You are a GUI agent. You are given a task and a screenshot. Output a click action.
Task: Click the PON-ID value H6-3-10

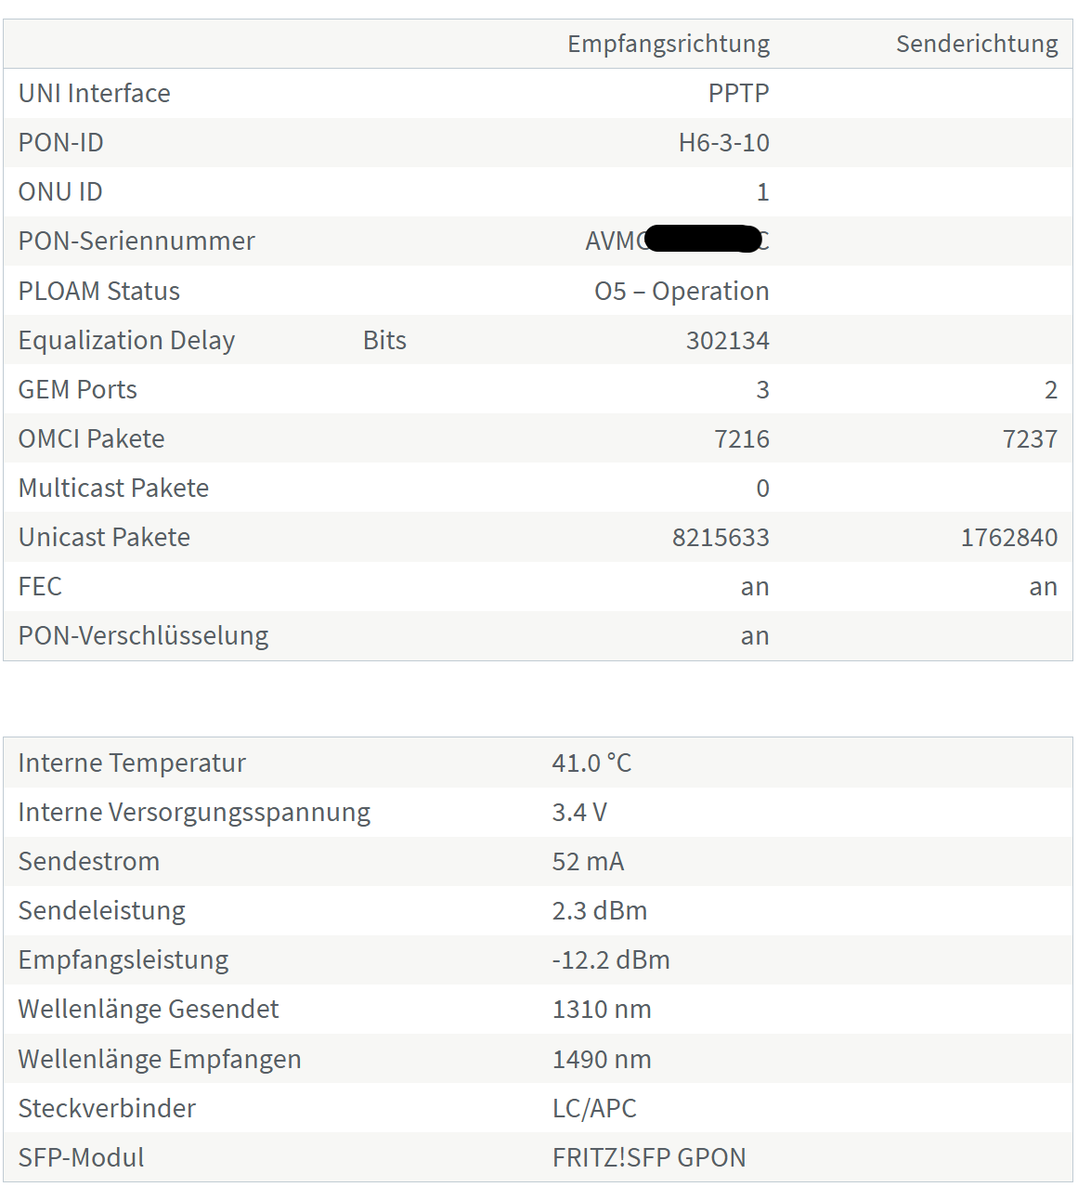[724, 142]
